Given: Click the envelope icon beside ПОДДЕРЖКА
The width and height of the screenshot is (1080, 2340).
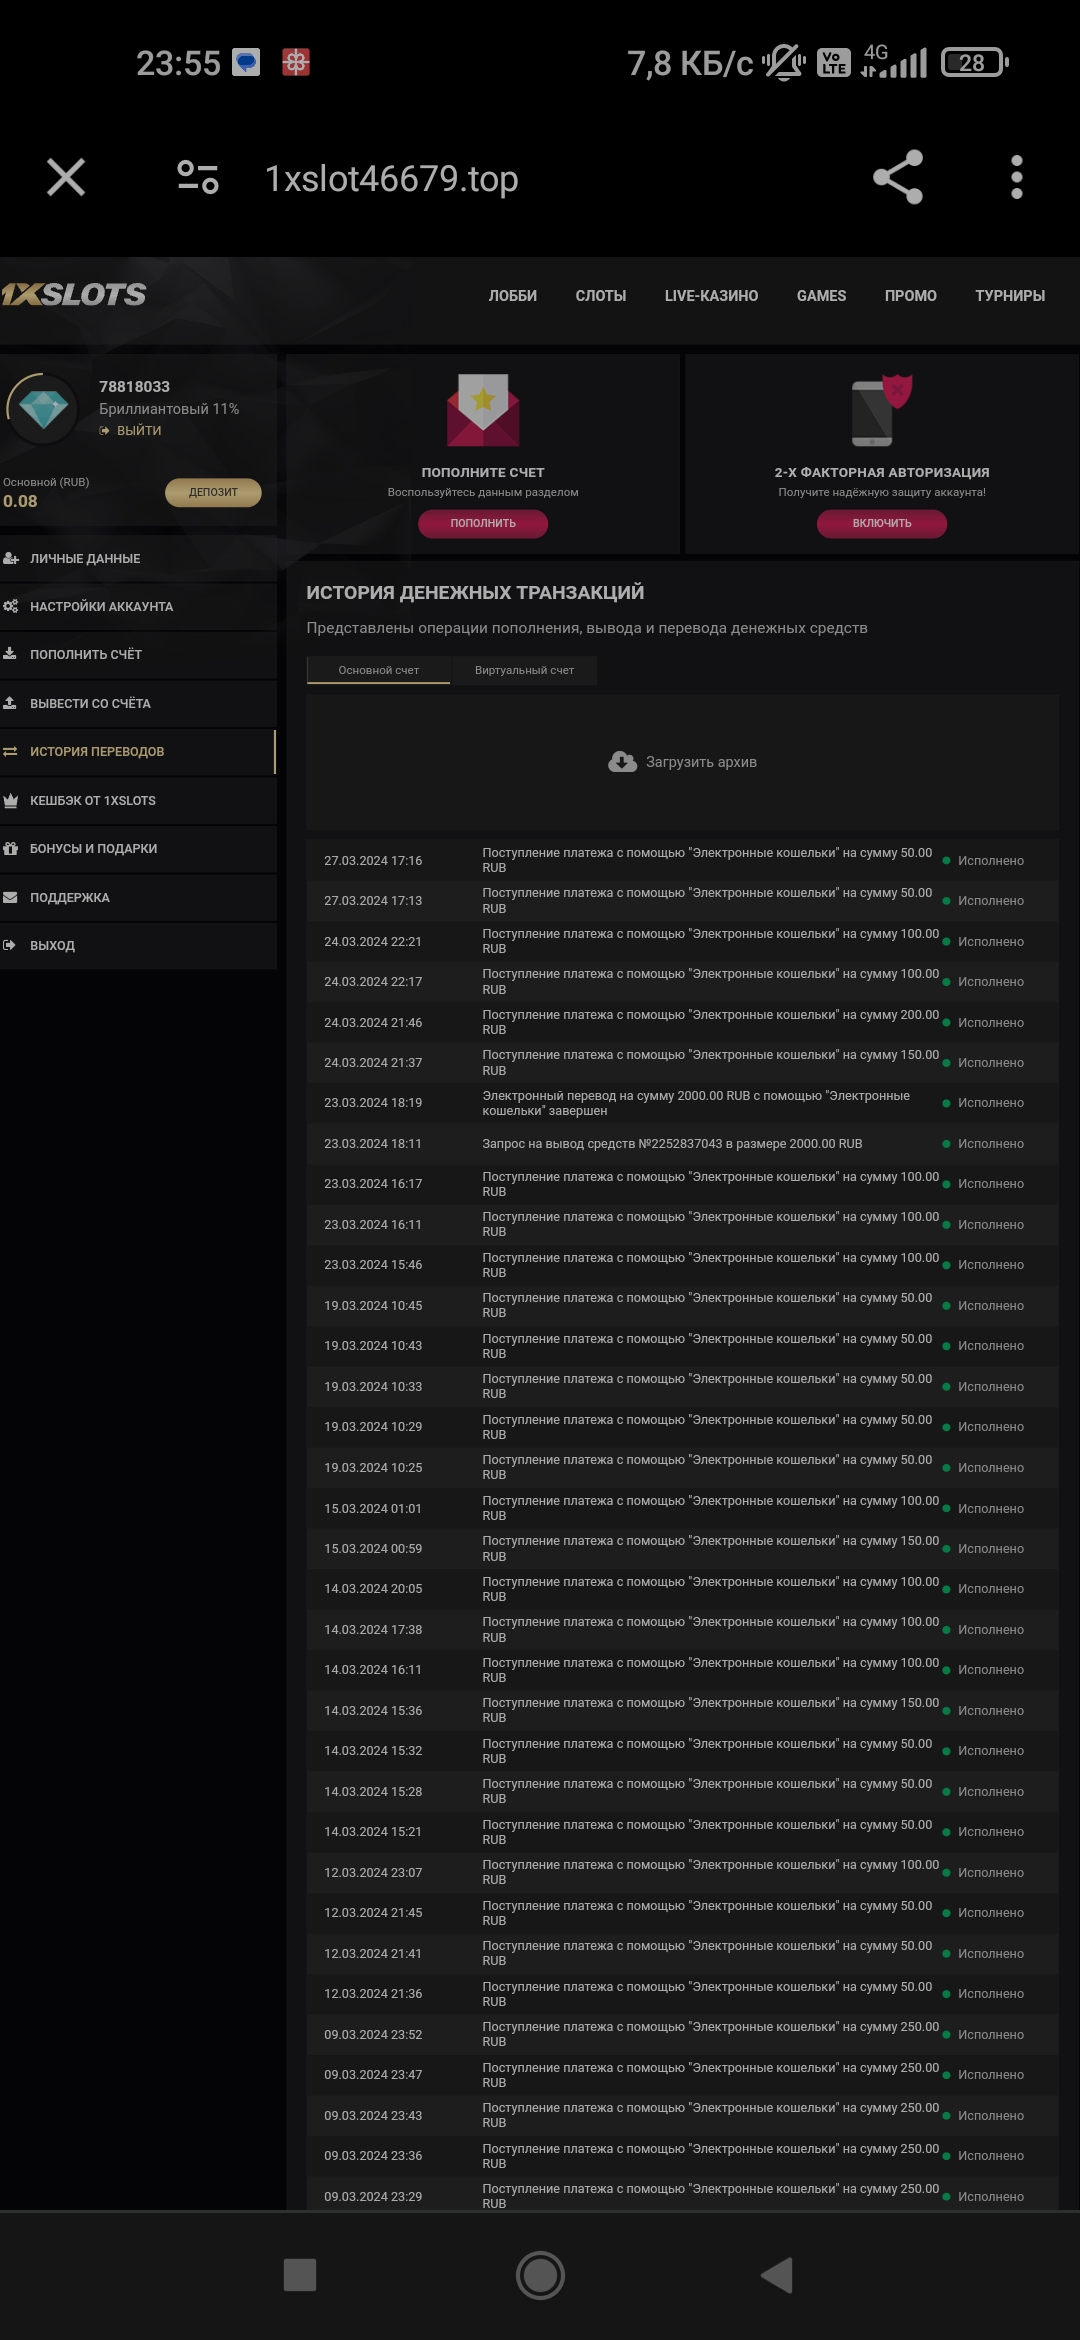Looking at the screenshot, I should point(10,898).
